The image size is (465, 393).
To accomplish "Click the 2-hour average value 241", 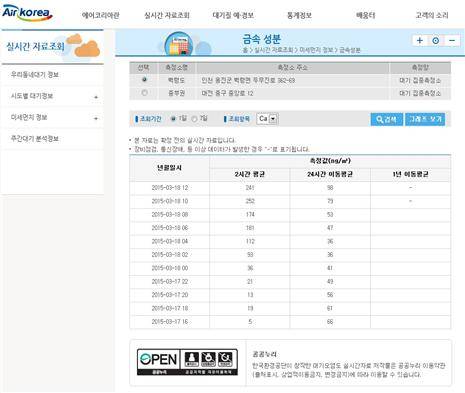I will (x=250, y=188).
